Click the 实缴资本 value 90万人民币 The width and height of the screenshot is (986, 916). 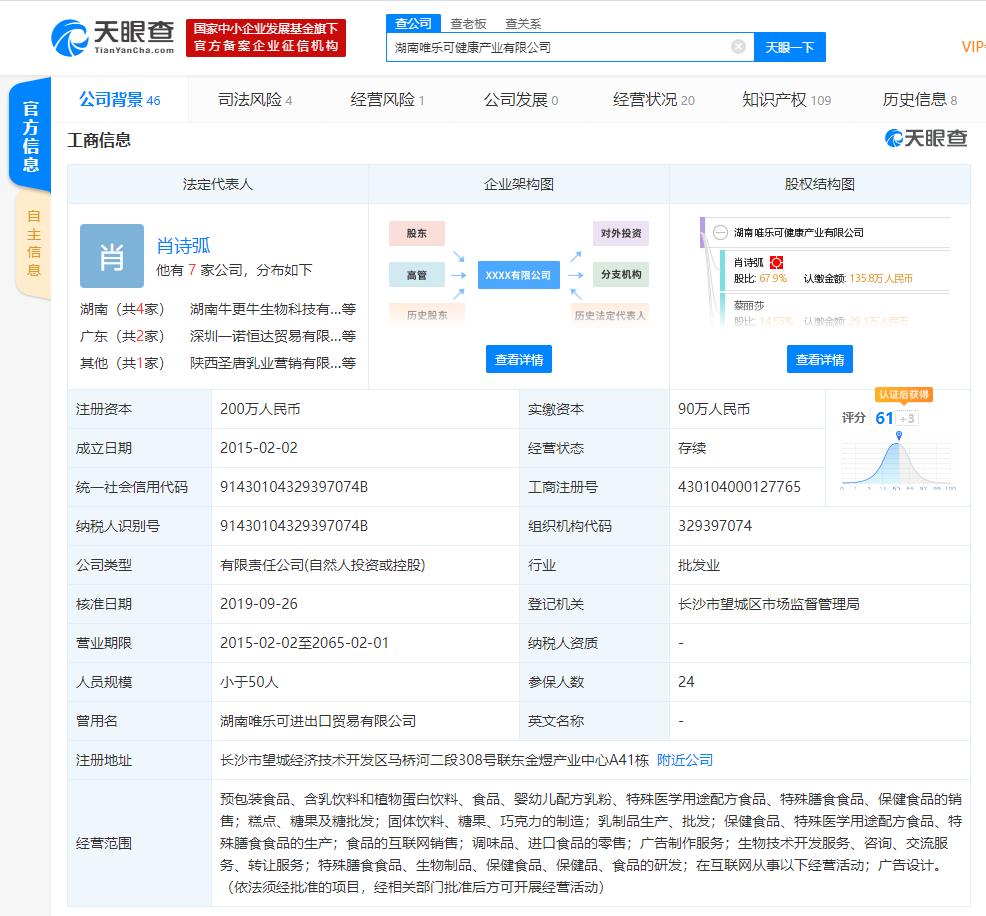click(714, 409)
